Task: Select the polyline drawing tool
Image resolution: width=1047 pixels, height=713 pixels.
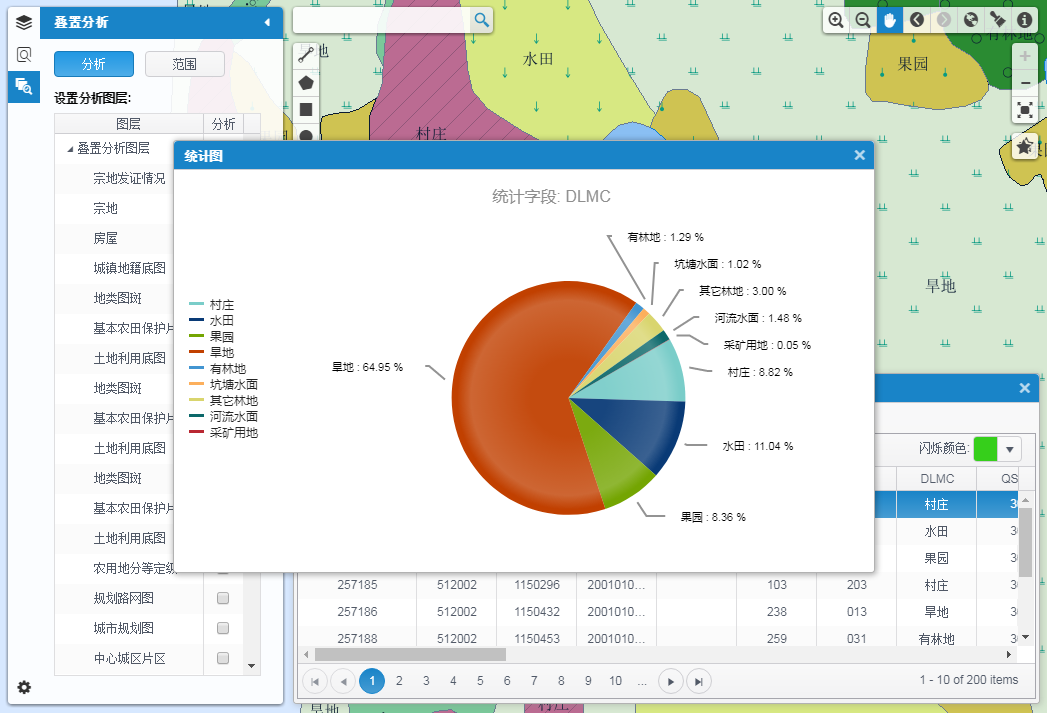Action: 306,55
